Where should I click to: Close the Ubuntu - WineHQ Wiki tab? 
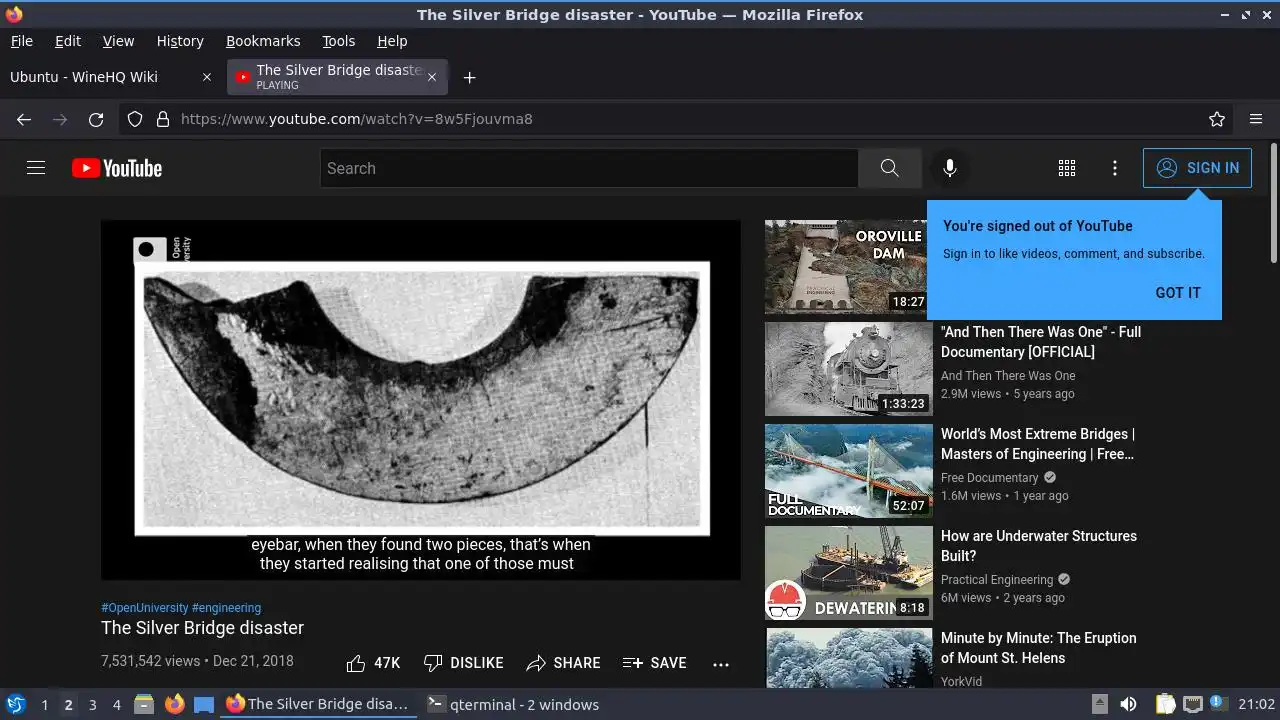click(207, 77)
